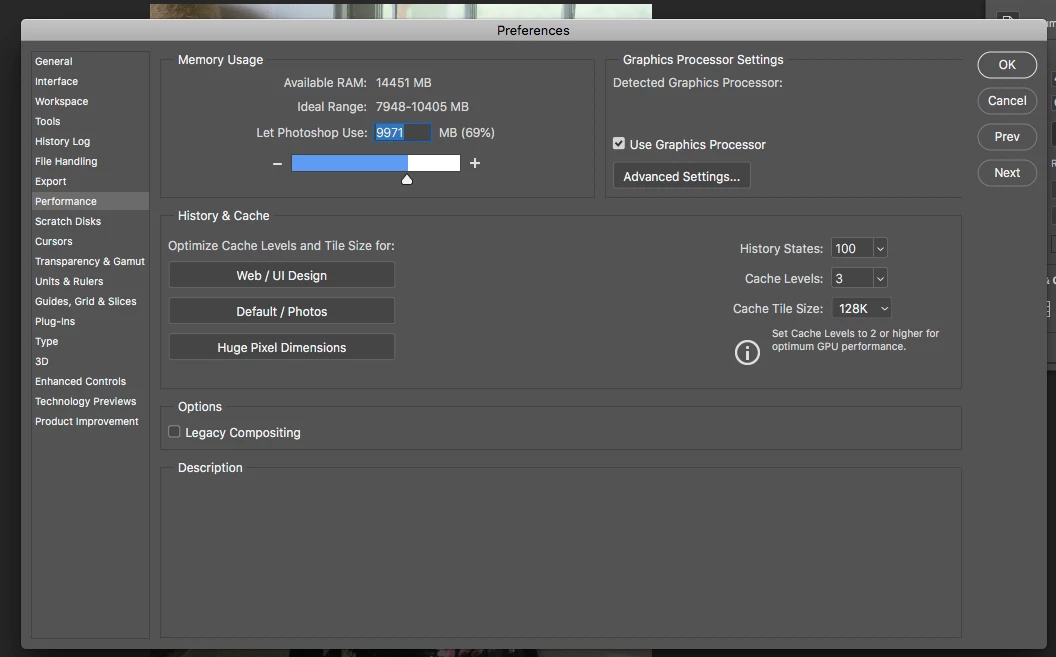Go to Tools preferences
This screenshot has width=1056, height=657.
48,121
